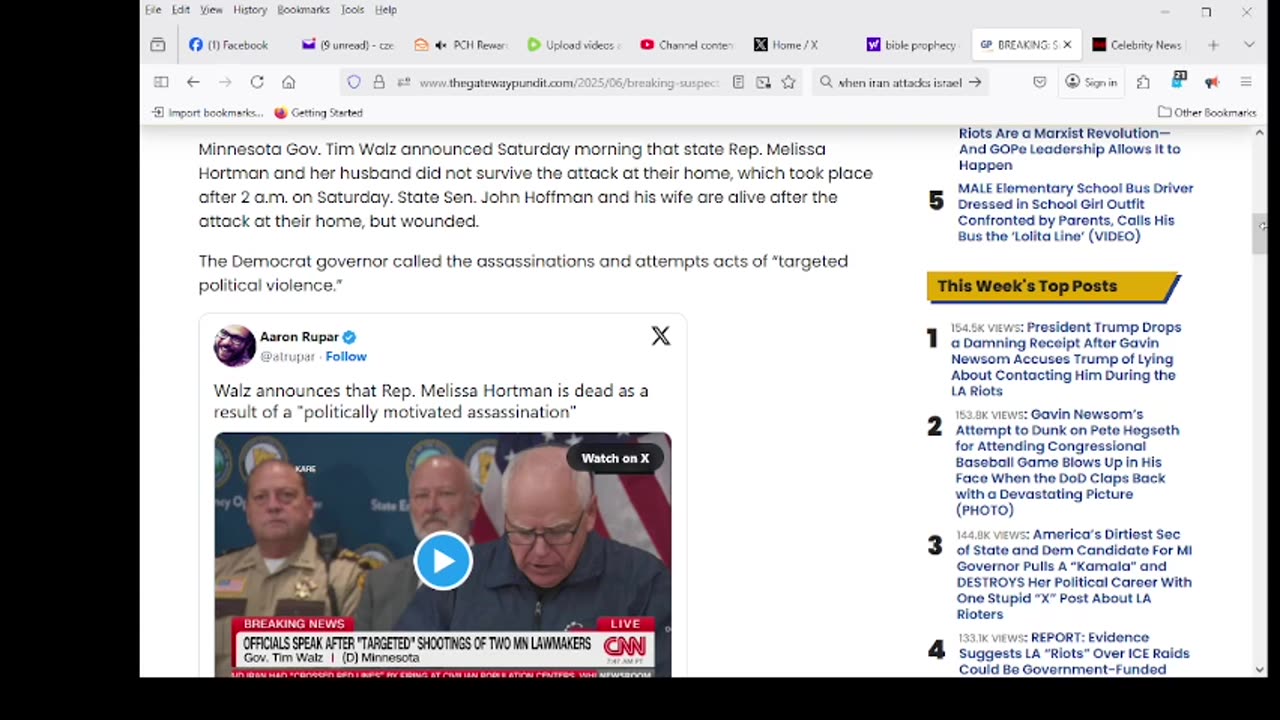The image size is (1280, 720).
Task: Click the Aaron Rupar name link
Action: pyautogui.click(x=300, y=337)
